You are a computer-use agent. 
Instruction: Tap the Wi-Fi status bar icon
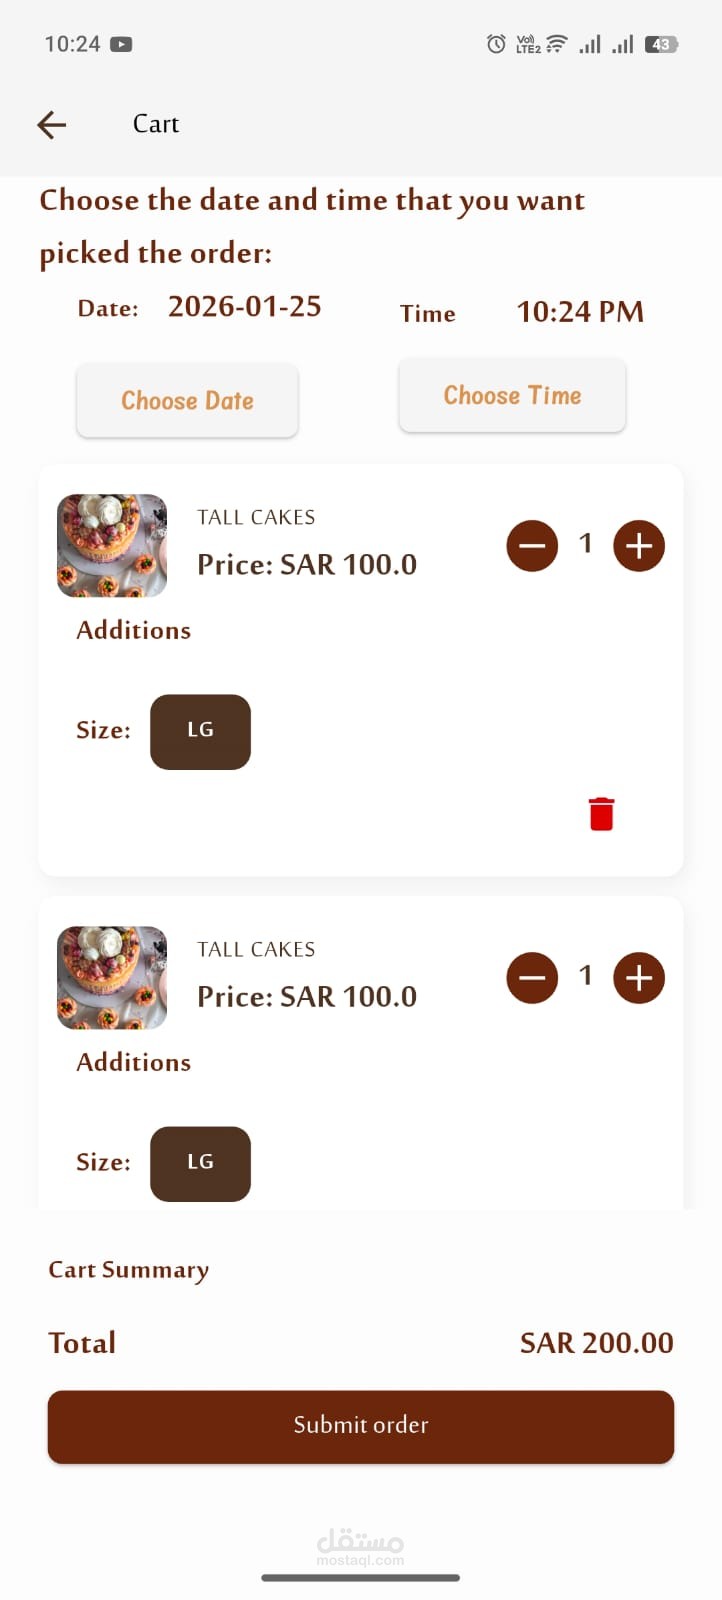[x=557, y=44]
